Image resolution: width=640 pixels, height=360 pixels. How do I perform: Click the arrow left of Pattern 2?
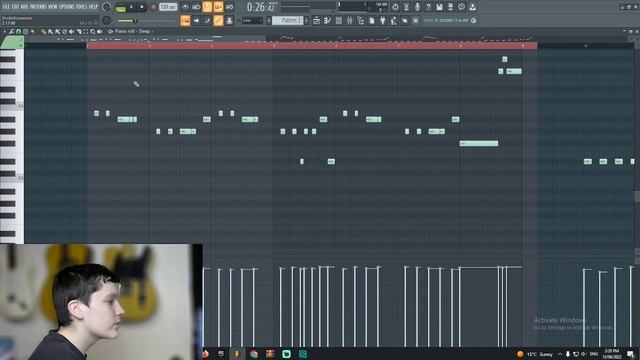(x=269, y=20)
